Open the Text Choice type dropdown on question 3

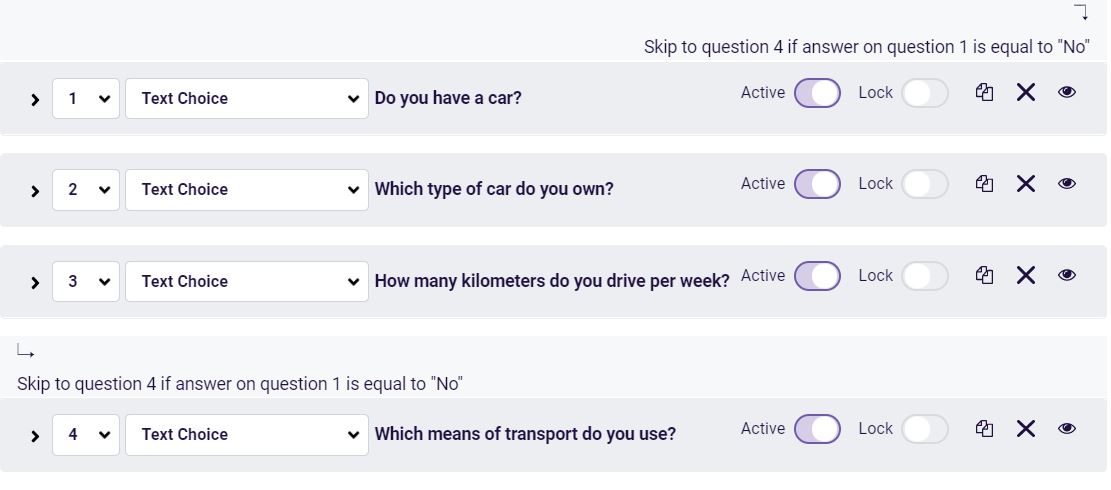click(x=247, y=281)
